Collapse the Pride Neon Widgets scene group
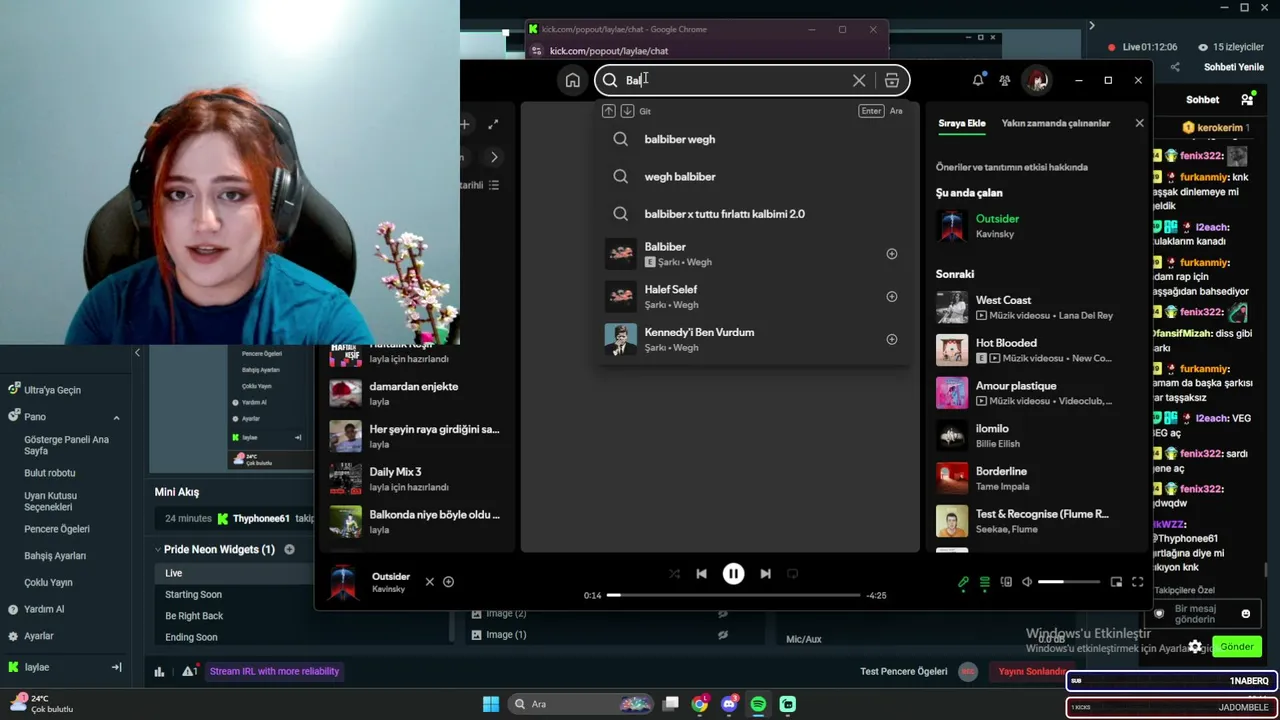1280x720 pixels. coord(158,549)
